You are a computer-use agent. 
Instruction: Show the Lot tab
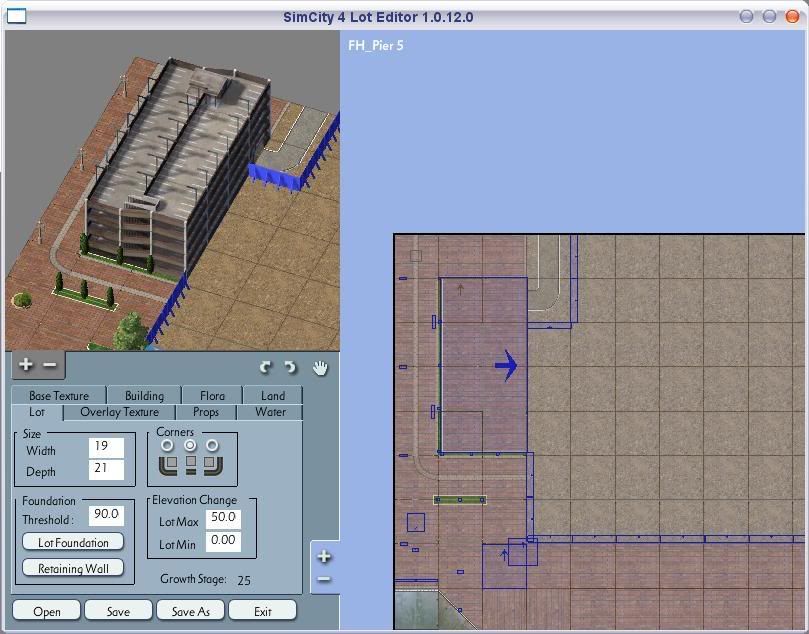coord(37,412)
